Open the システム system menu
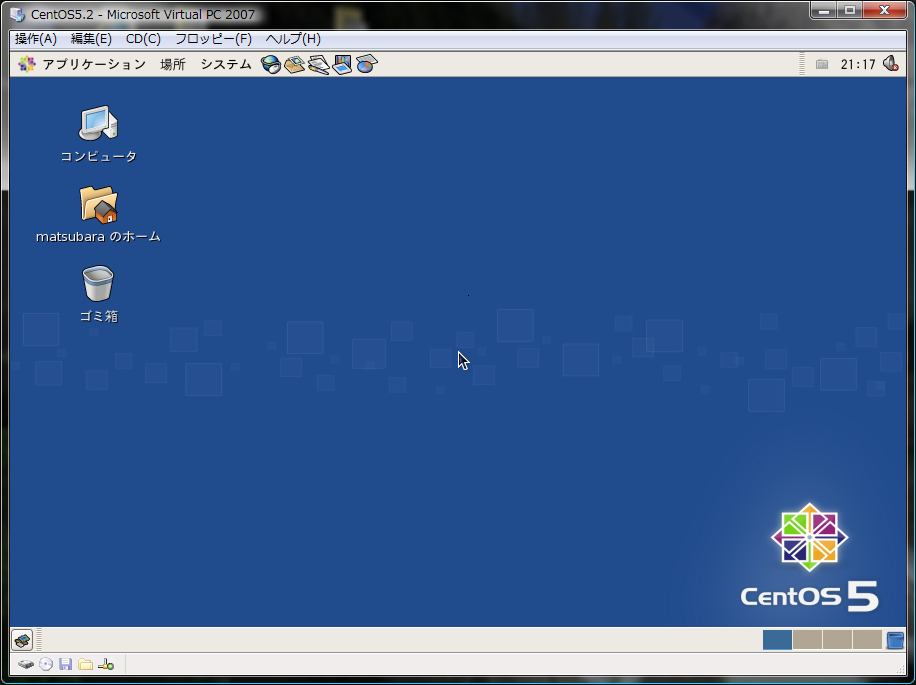 pyautogui.click(x=226, y=64)
